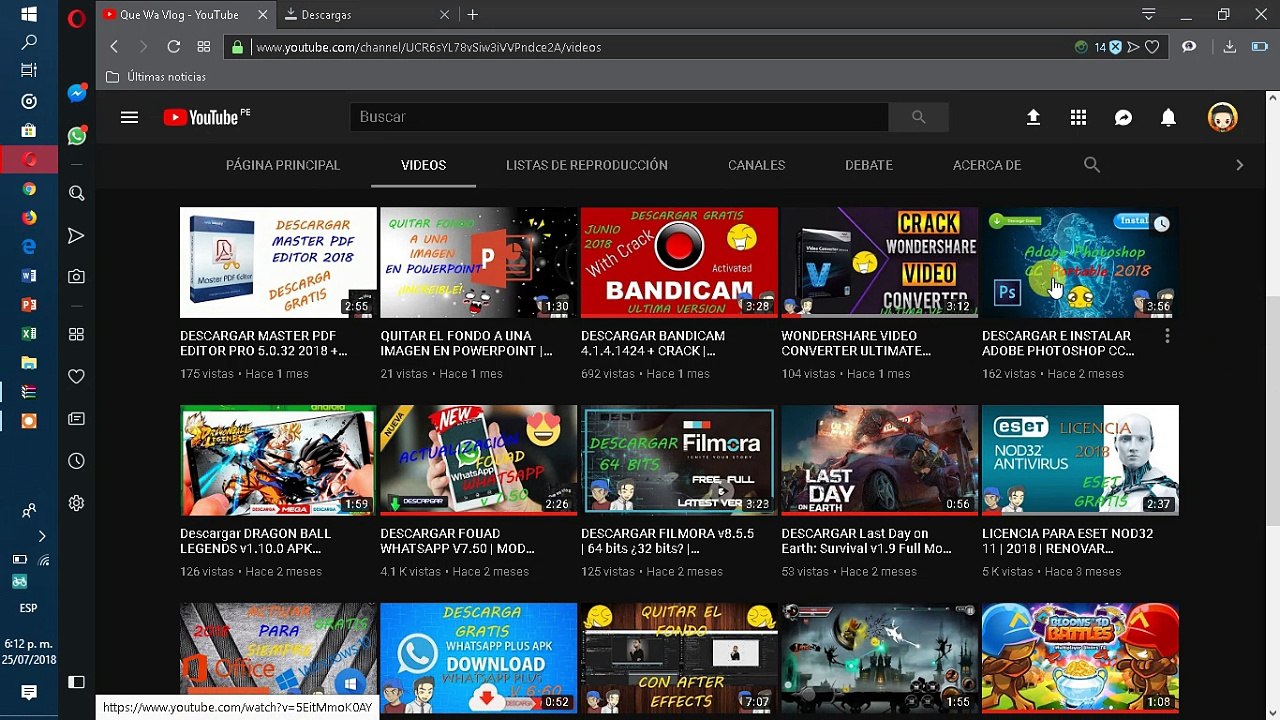This screenshot has height=720, width=1280.
Task: Click the YouTube Buscar search field
Action: point(619,117)
